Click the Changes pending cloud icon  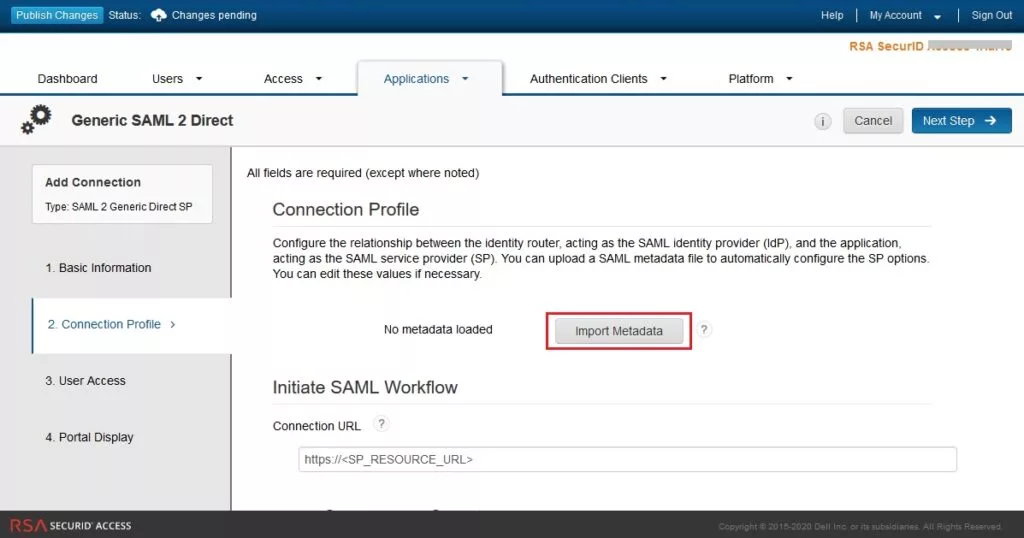(x=158, y=15)
